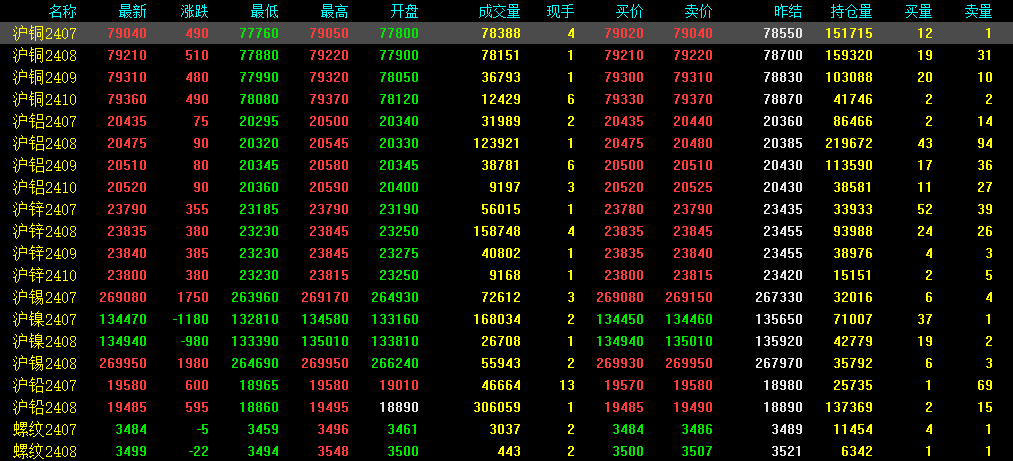Viewport: 1013px width, 461px height.
Task: Select the 沪铜2407 contract row
Action: pyautogui.click(x=506, y=34)
